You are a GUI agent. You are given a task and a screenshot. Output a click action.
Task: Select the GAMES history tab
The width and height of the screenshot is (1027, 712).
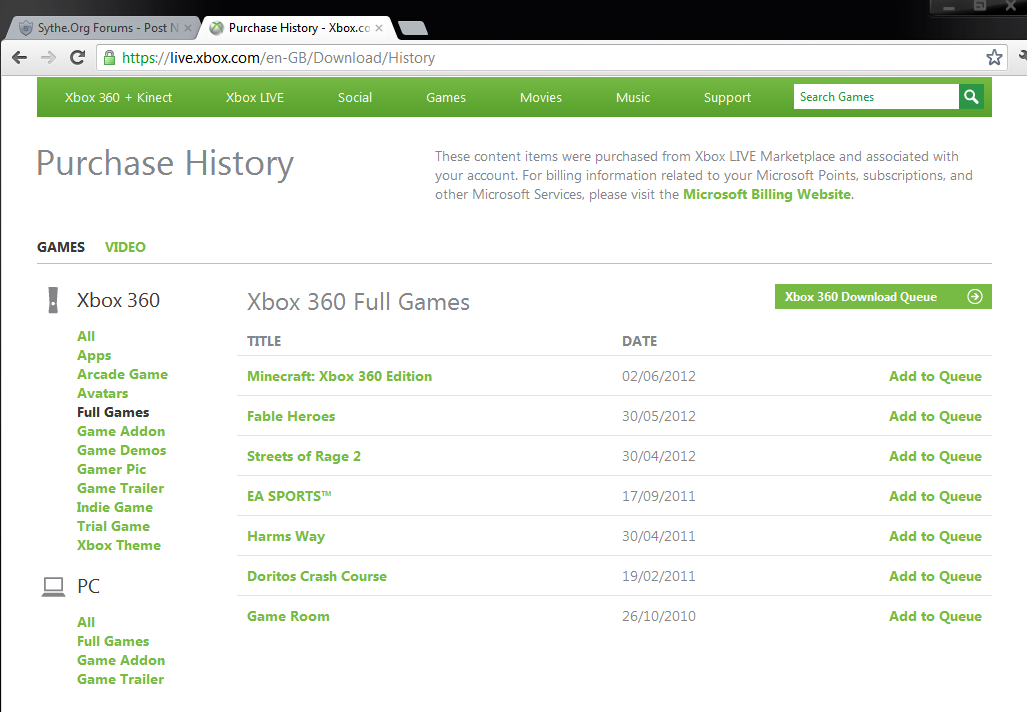pyautogui.click(x=61, y=247)
